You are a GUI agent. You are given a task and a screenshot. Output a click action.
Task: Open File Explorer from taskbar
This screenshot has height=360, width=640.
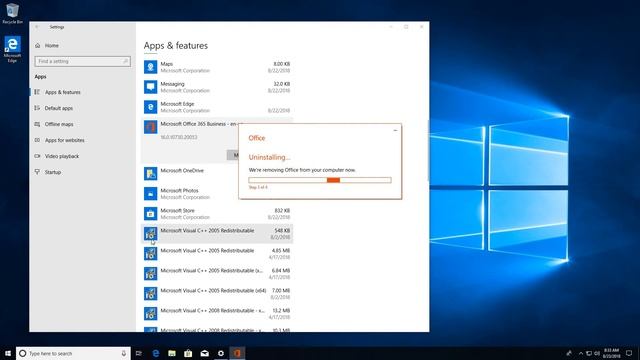172,353
